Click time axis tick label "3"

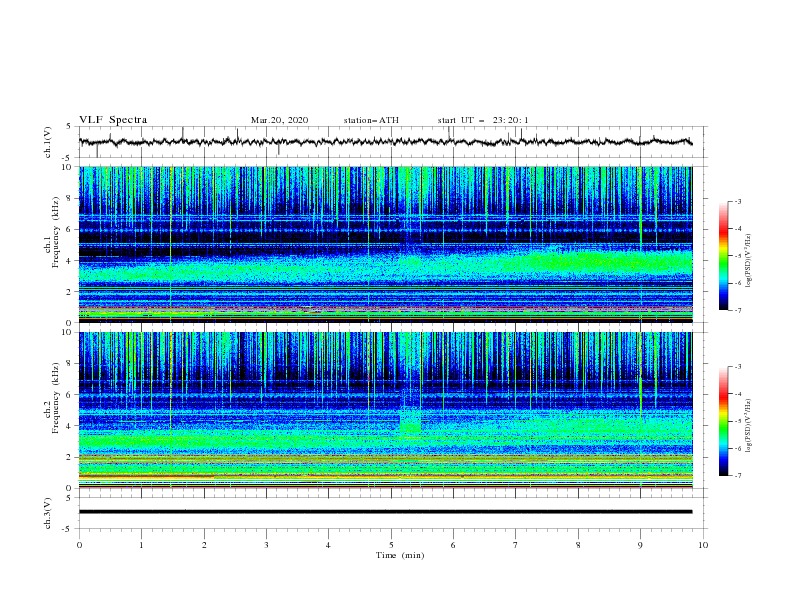(x=266, y=545)
